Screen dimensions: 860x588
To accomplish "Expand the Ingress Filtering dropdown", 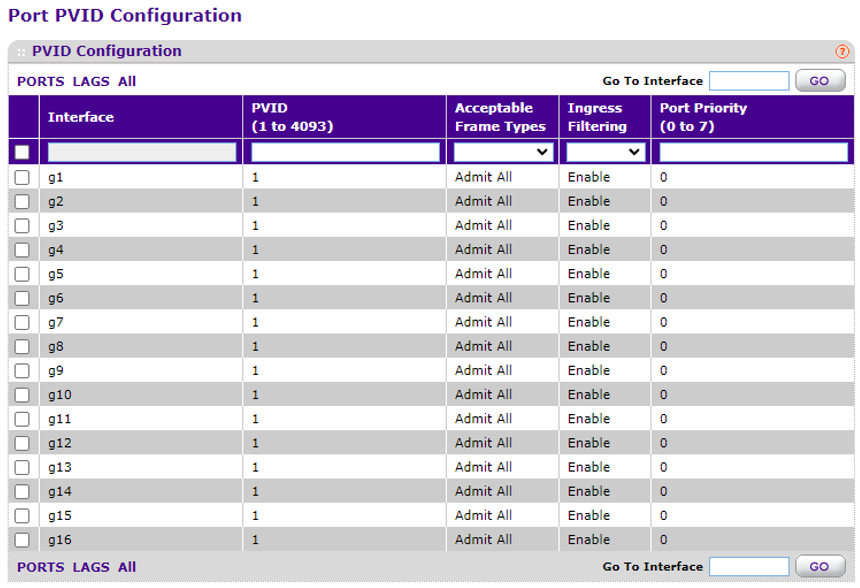I will click(x=606, y=152).
